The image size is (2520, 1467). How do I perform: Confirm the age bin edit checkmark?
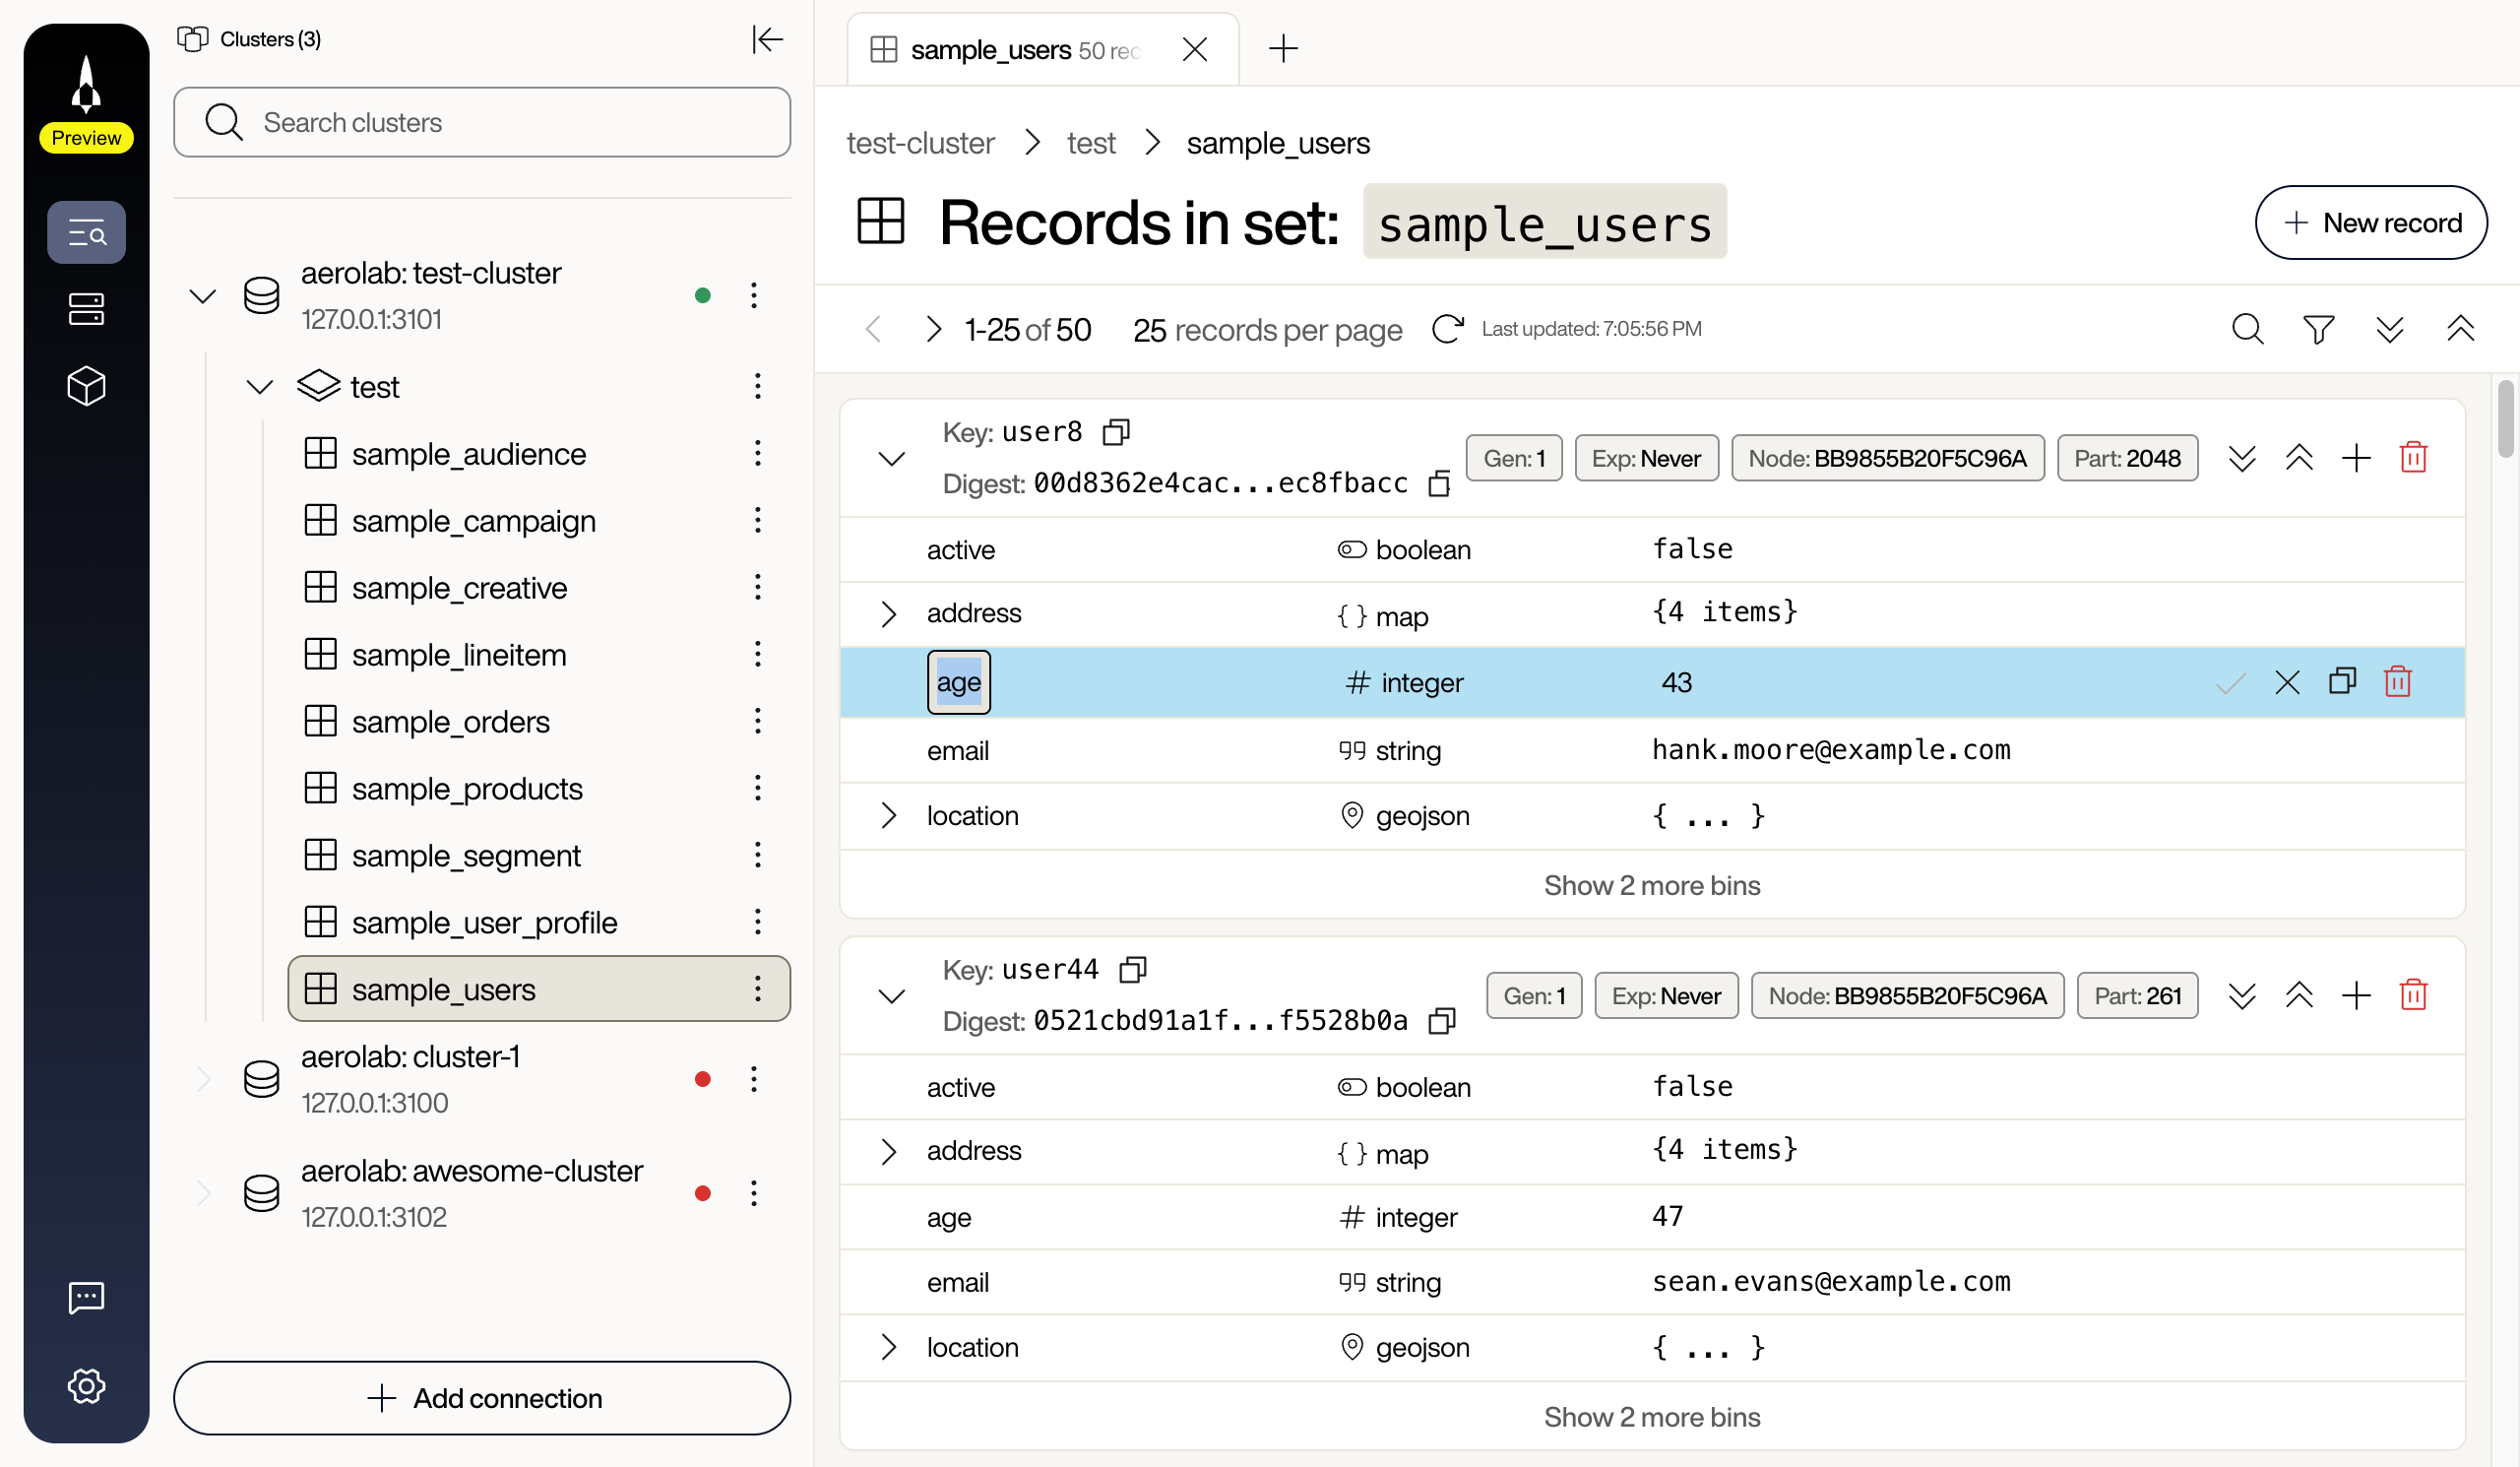(x=2230, y=682)
